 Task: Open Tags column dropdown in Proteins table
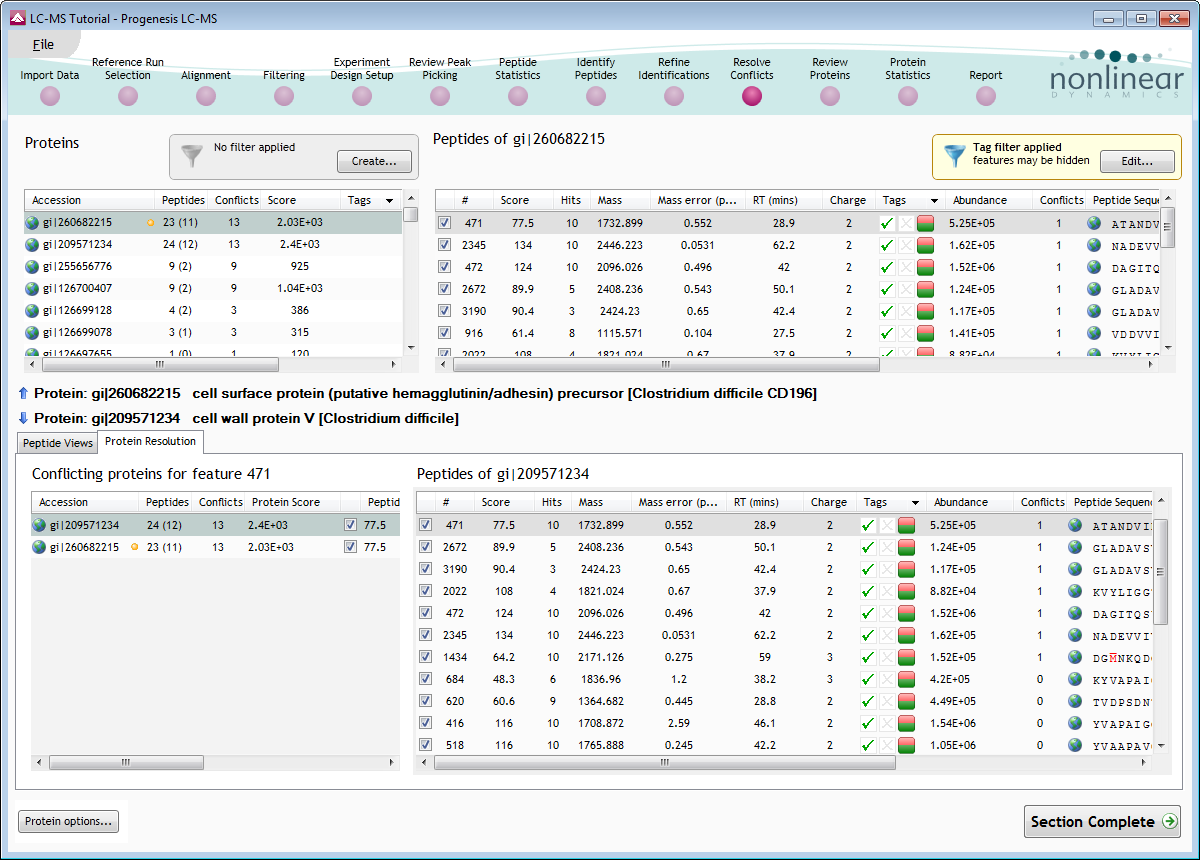click(x=389, y=201)
